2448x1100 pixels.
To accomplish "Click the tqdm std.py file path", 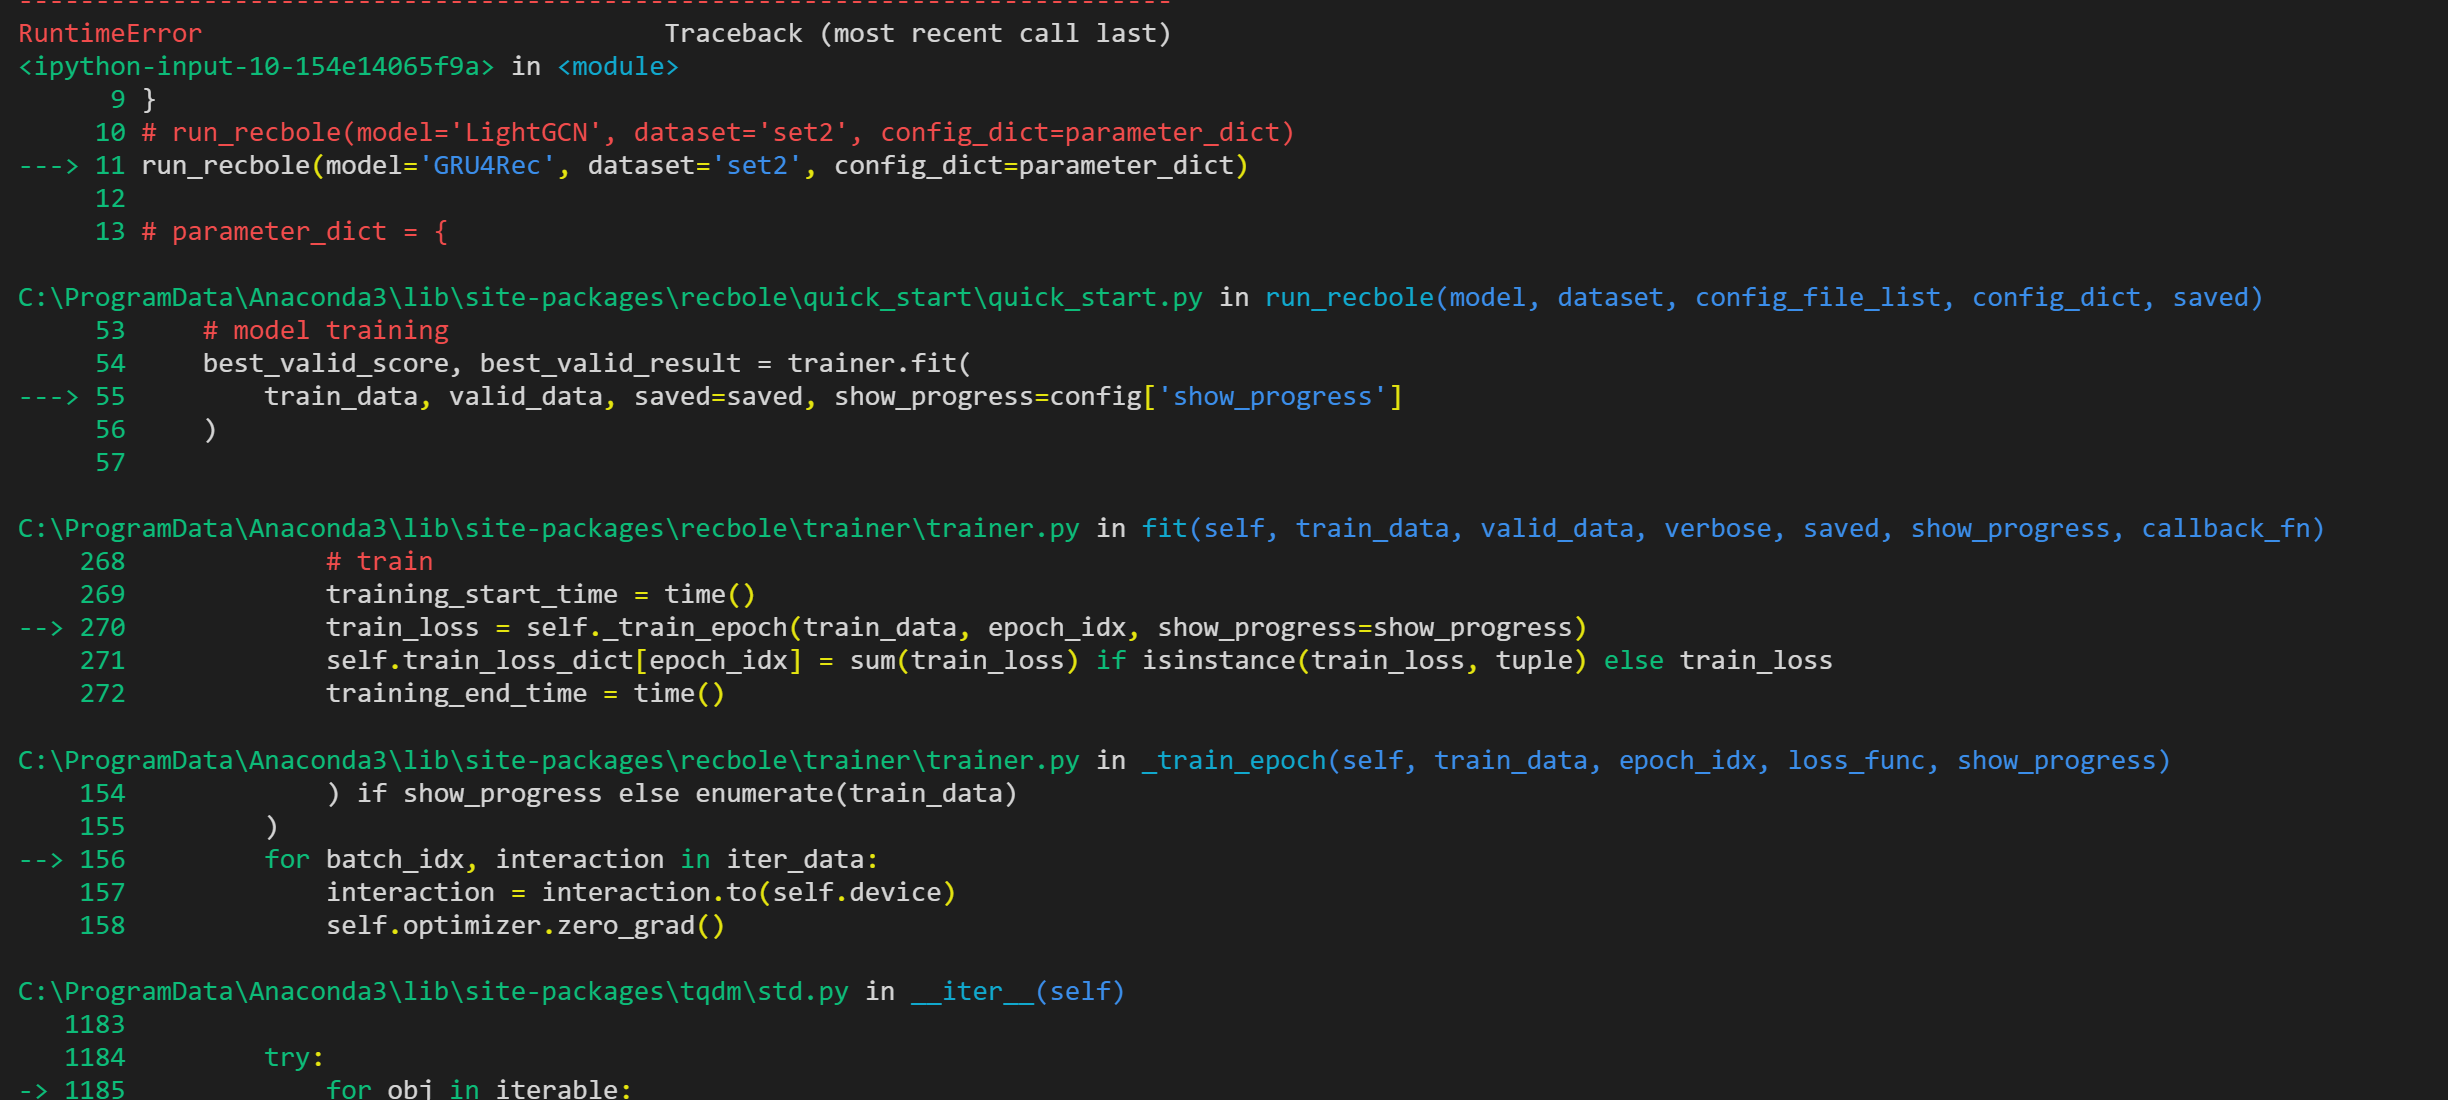I will click(x=433, y=991).
